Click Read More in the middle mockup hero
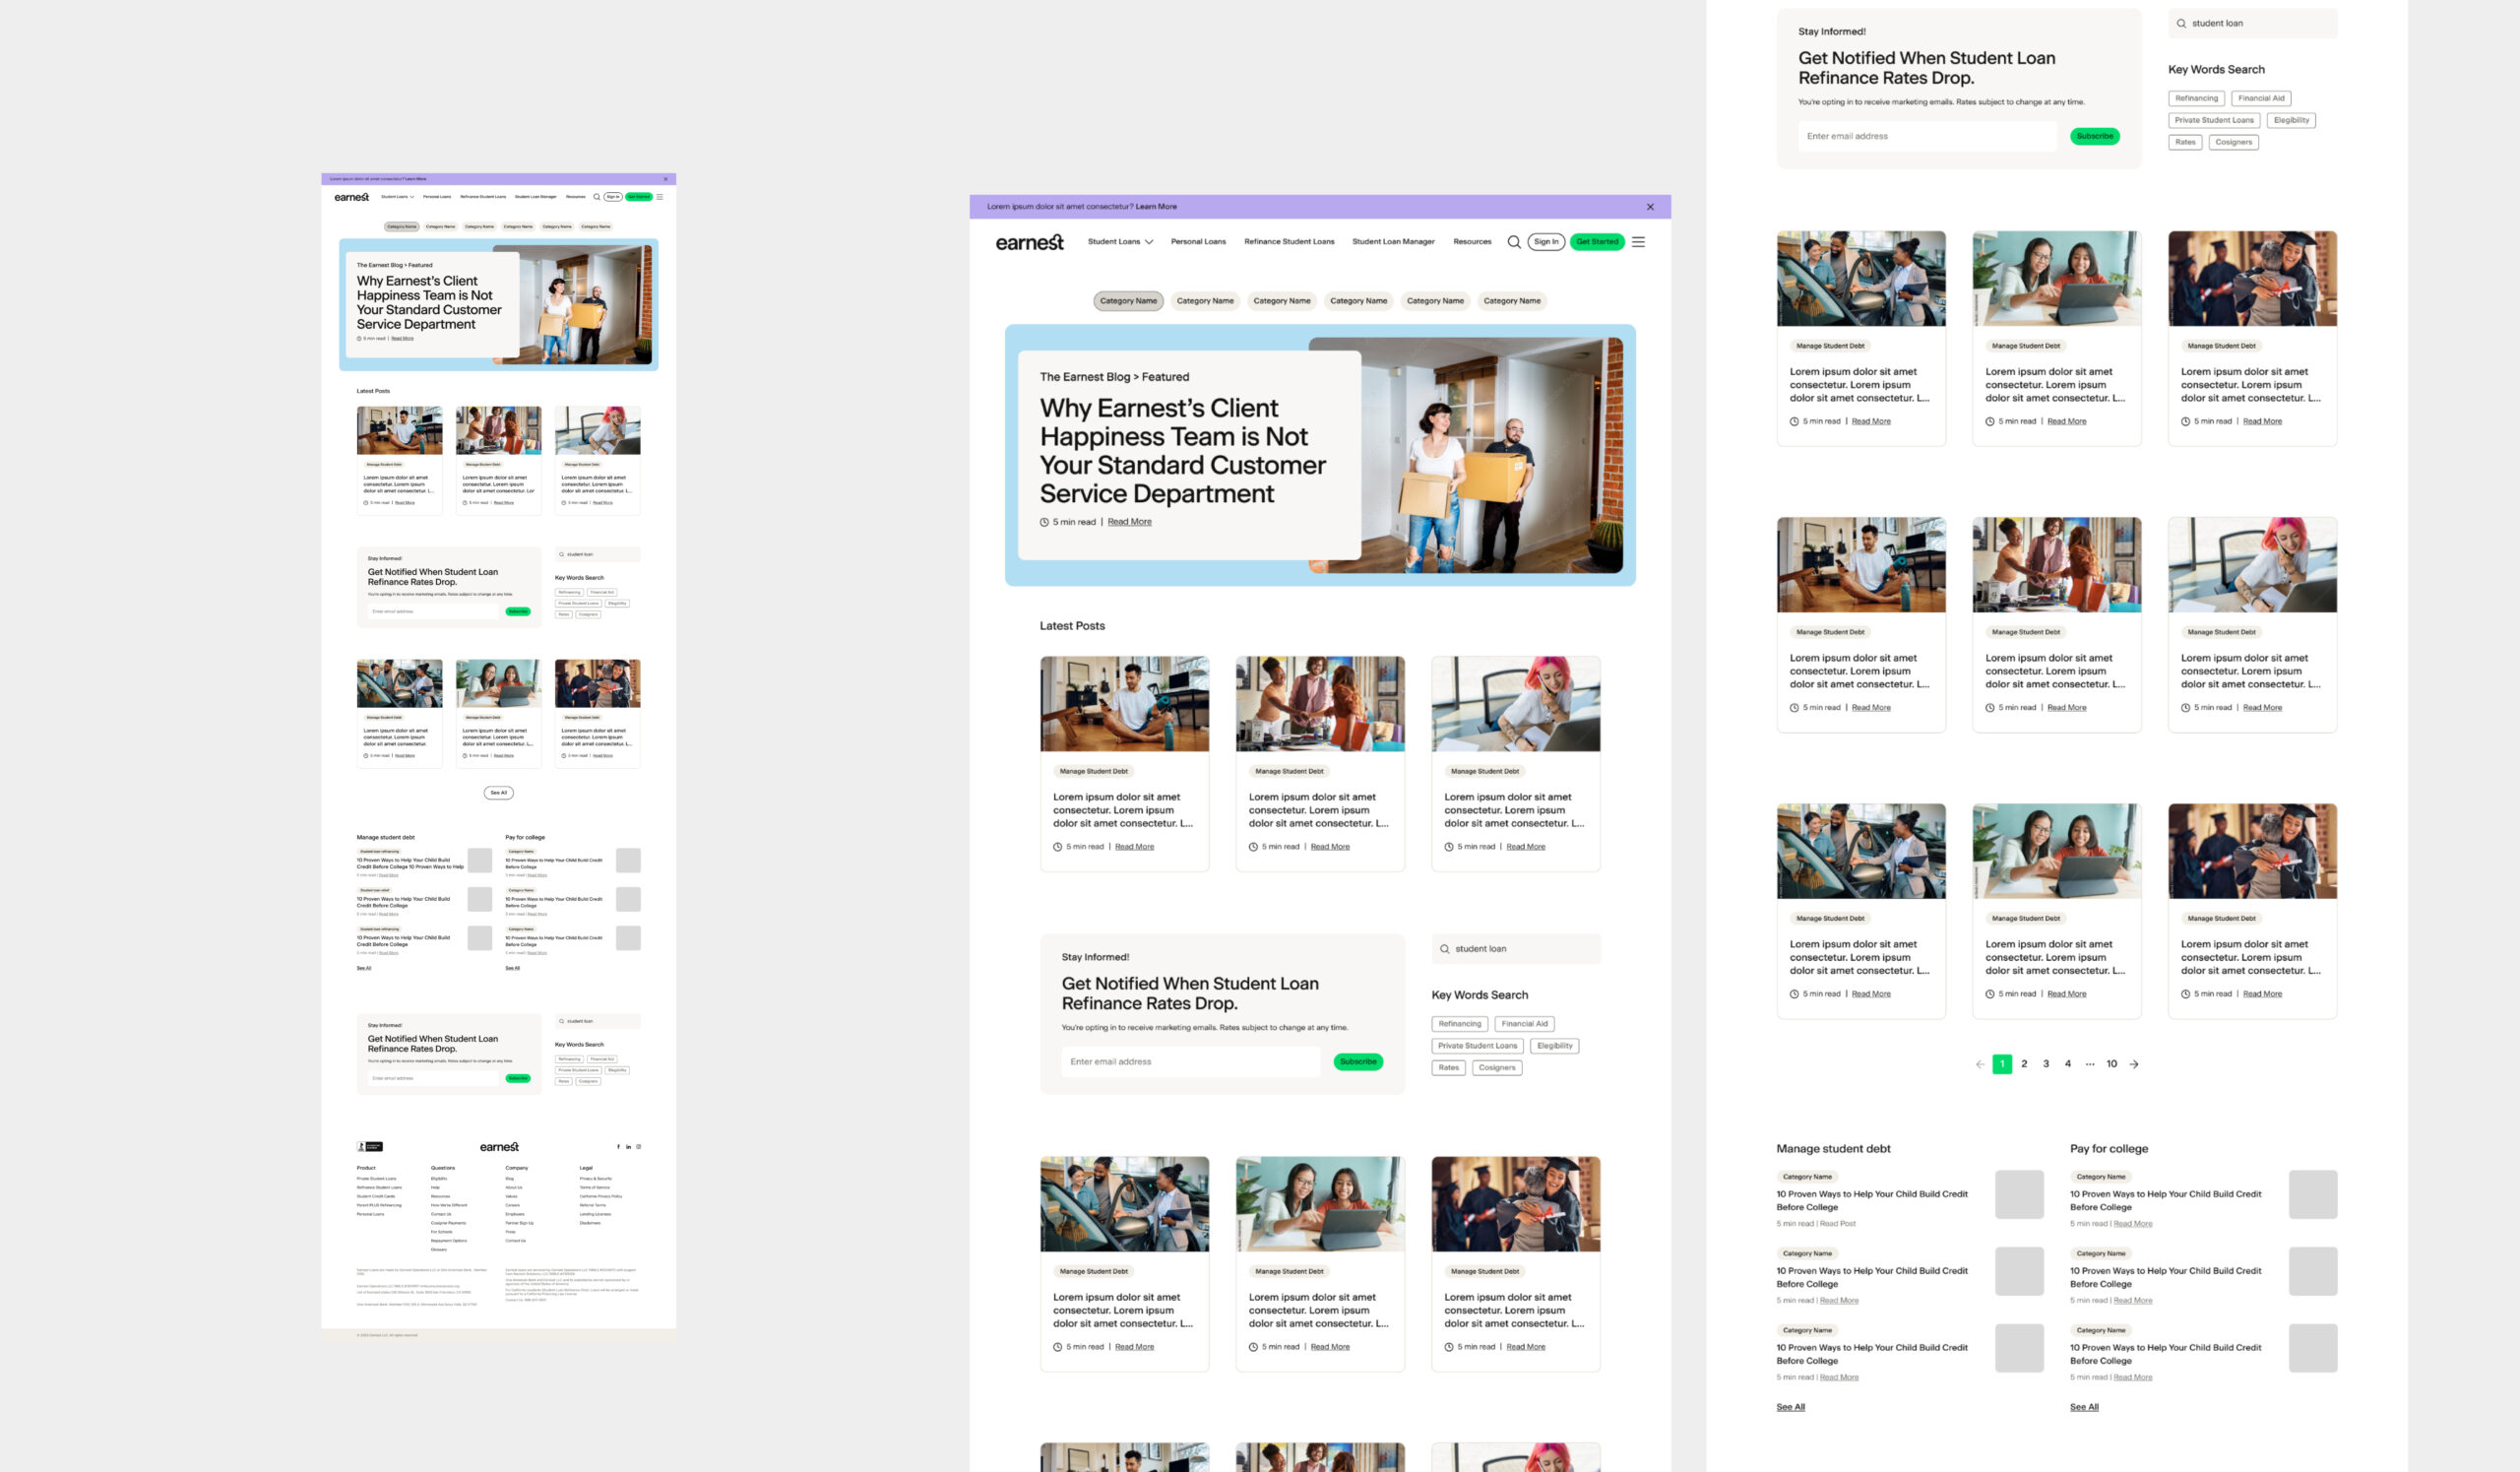This screenshot has height=1472, width=2520. (x=1129, y=522)
